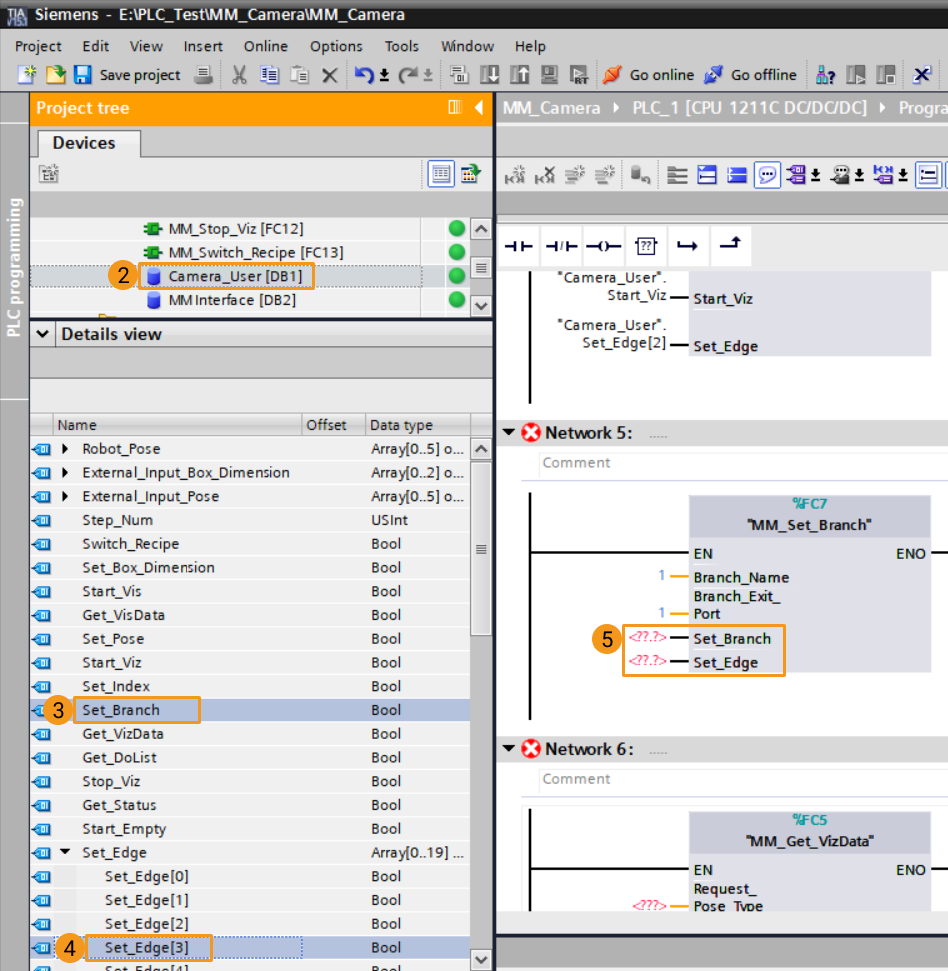
Task: Click the Cut scissors icon
Action: (x=239, y=75)
